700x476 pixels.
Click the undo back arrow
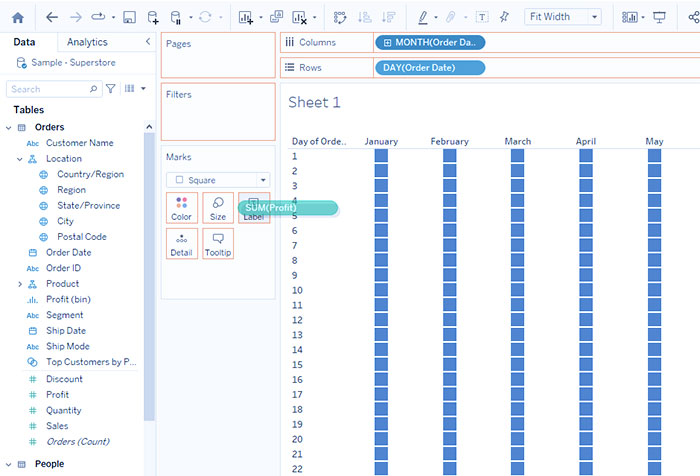pos(52,17)
